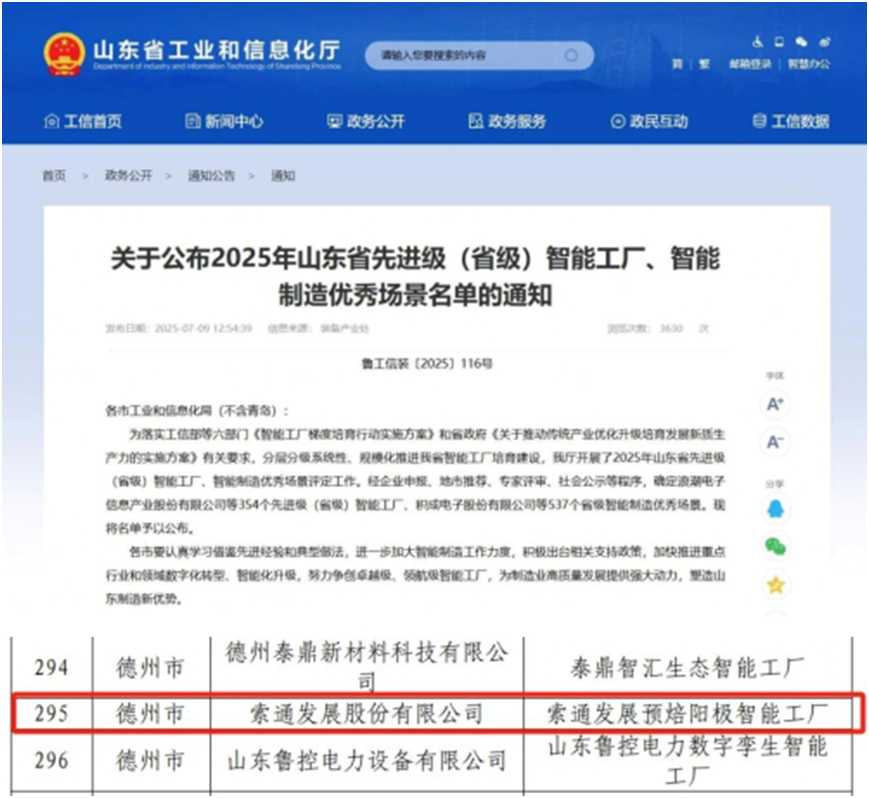Share article via green WeChat icon
The image size is (869, 798).
click(x=775, y=546)
